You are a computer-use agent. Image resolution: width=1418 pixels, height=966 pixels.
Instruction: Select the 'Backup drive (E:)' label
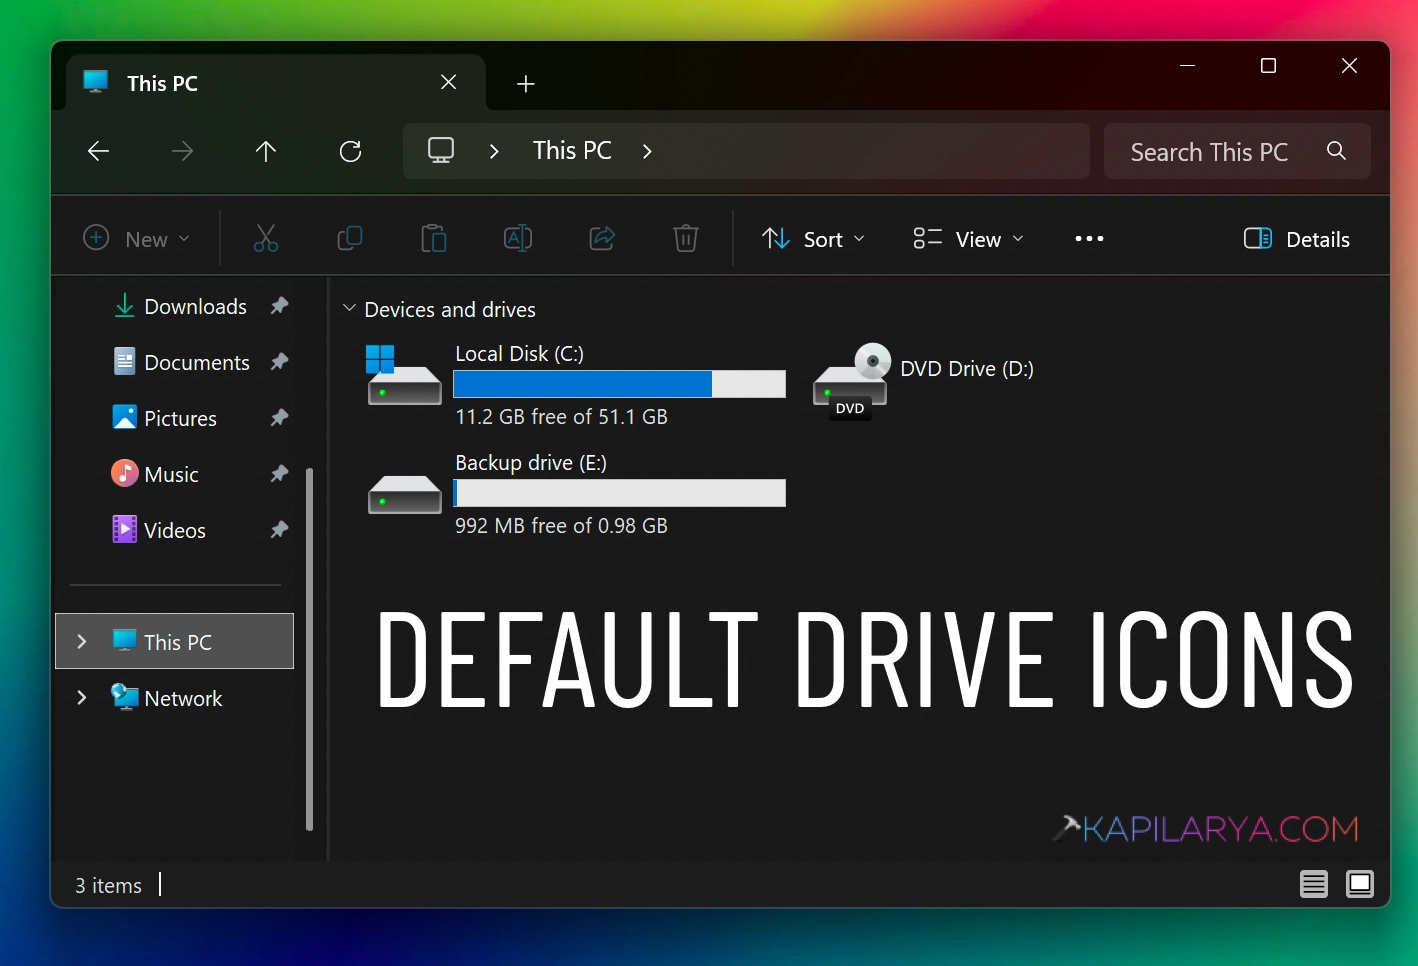(531, 462)
